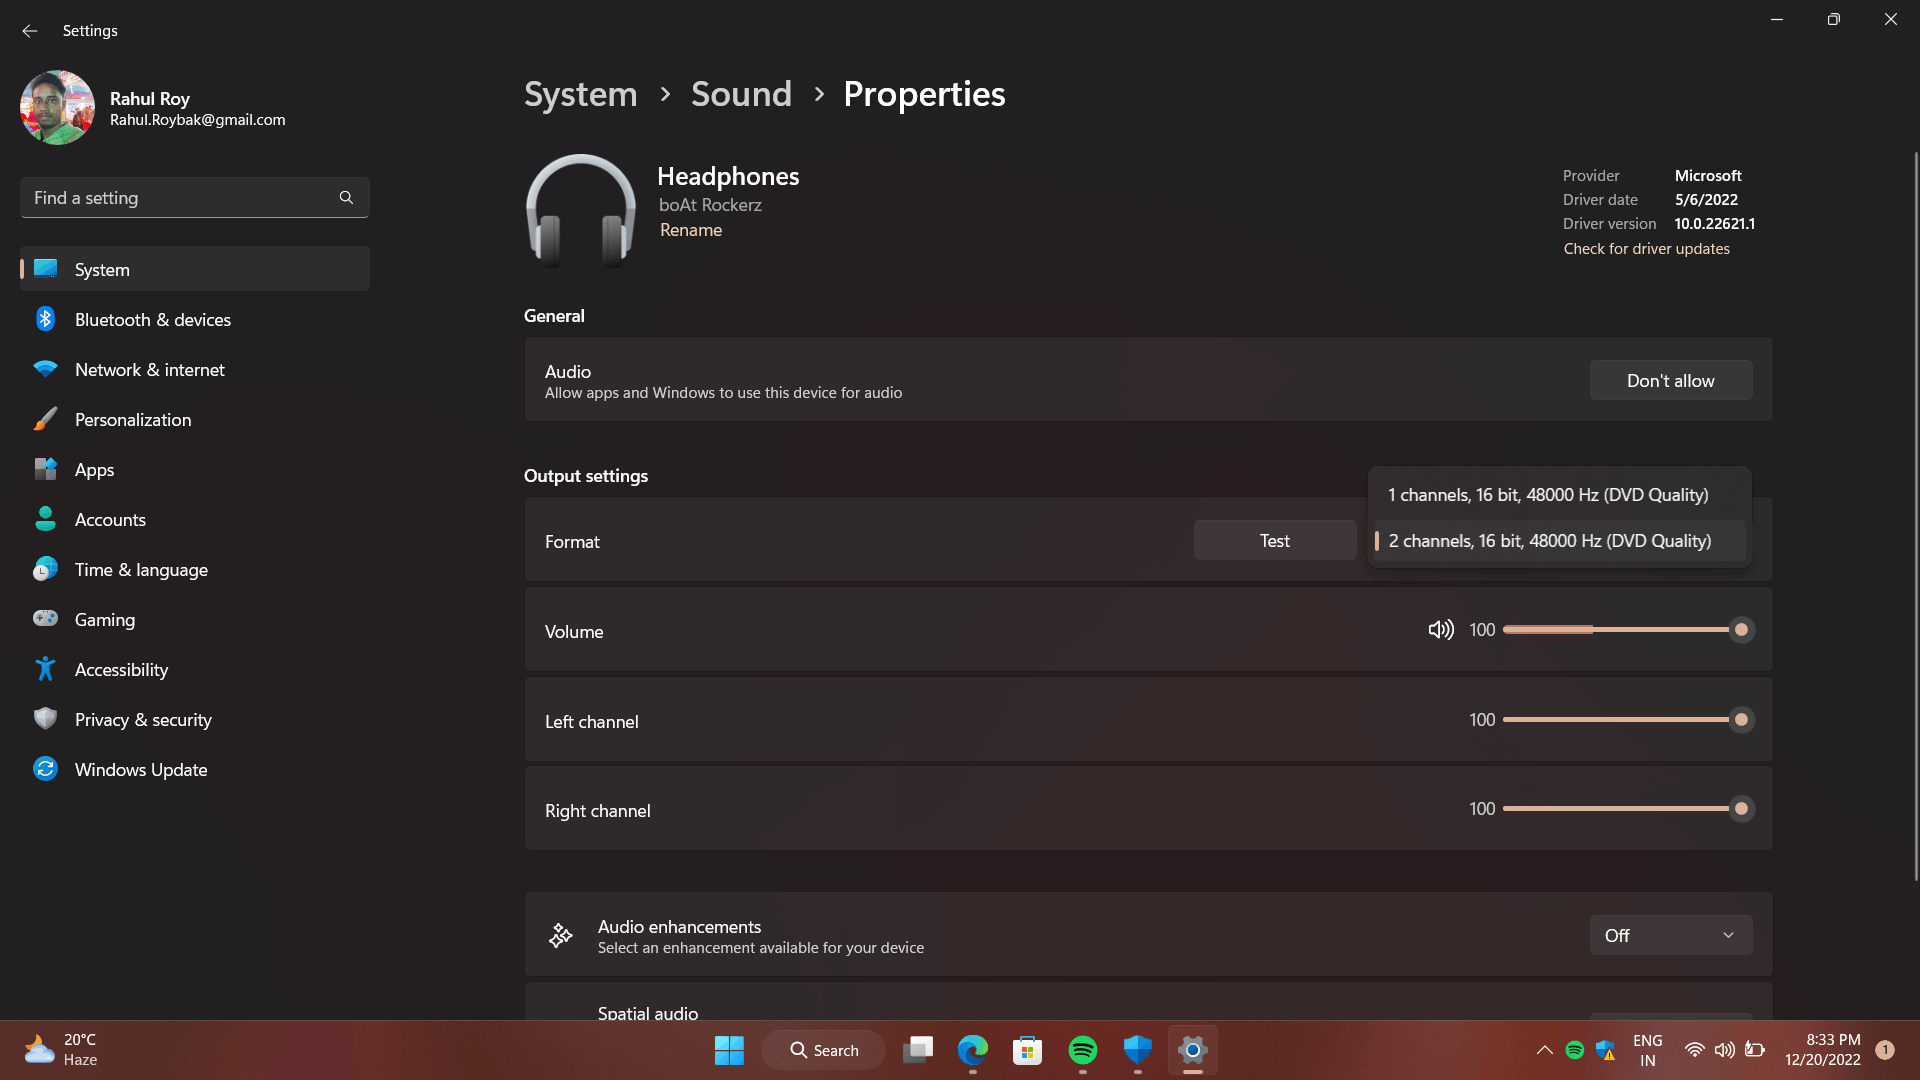The image size is (1920, 1080).
Task: Show hidden tray icons chevron
Action: click(1544, 1050)
